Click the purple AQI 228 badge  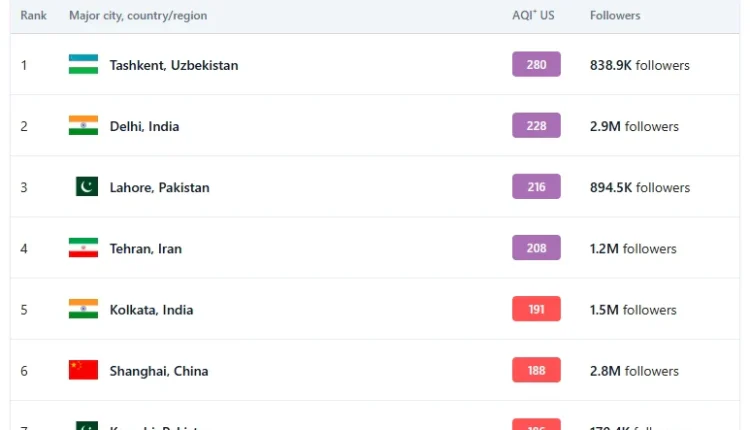coord(536,126)
